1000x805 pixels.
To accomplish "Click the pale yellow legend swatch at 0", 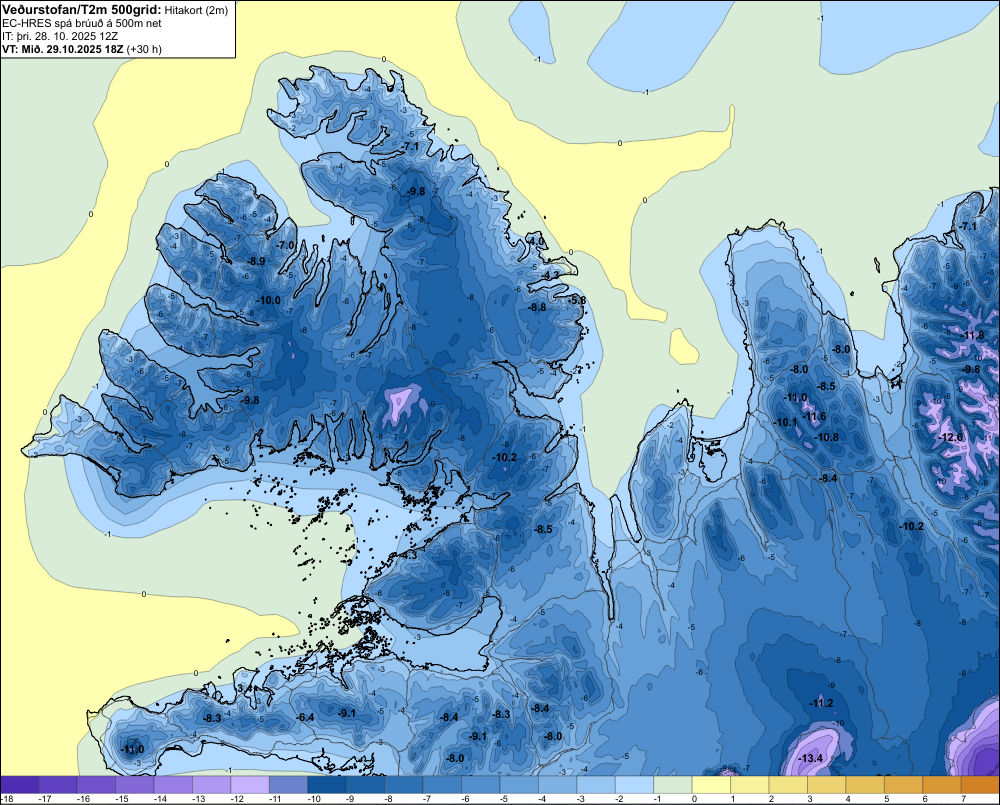I will click(711, 785).
